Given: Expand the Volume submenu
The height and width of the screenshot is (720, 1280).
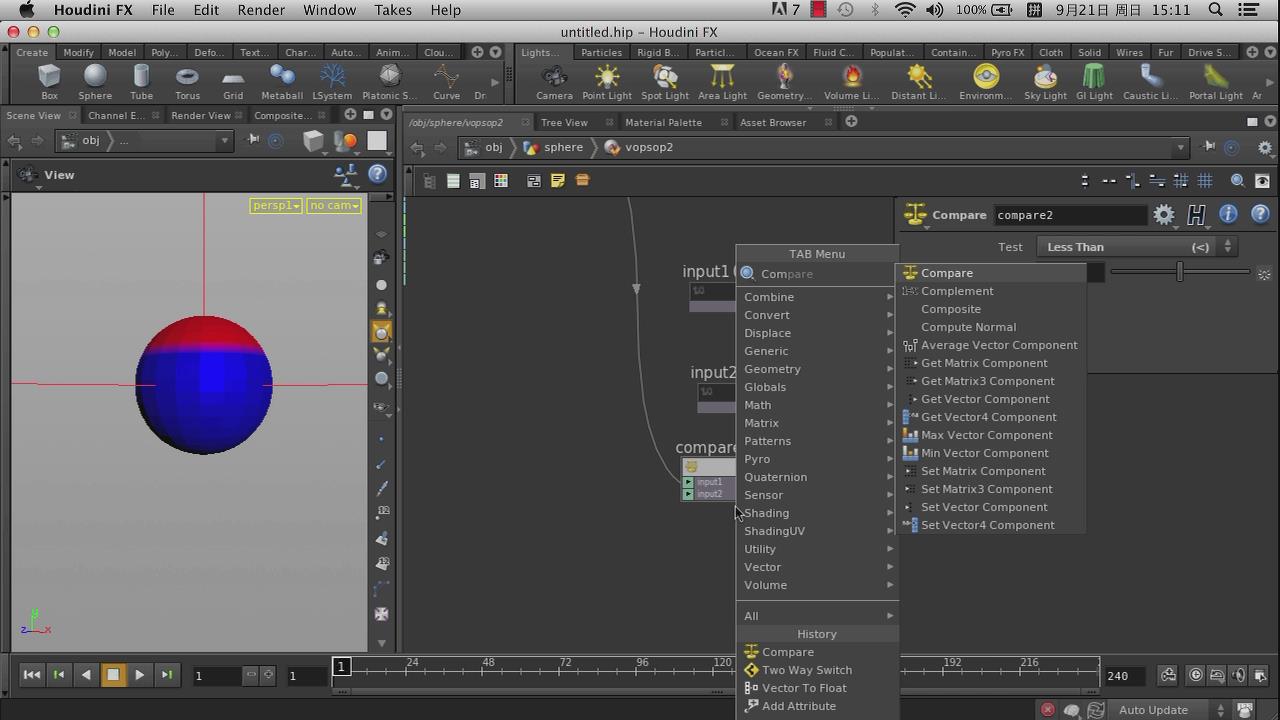Looking at the screenshot, I should click(817, 585).
